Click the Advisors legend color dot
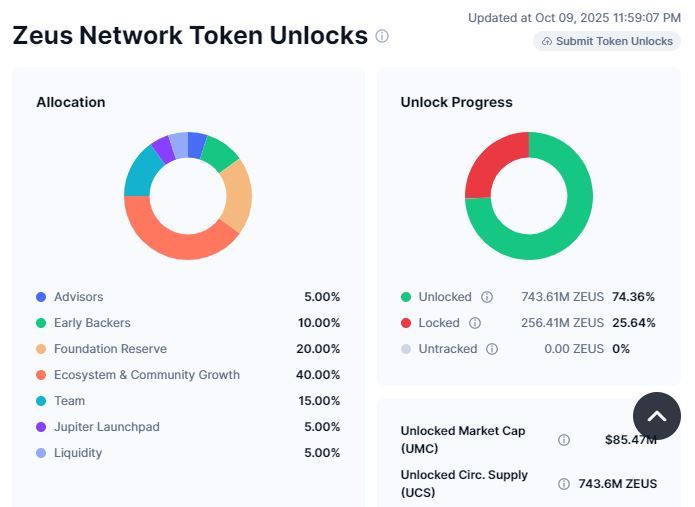This screenshot has height=507, width=695. point(41,297)
